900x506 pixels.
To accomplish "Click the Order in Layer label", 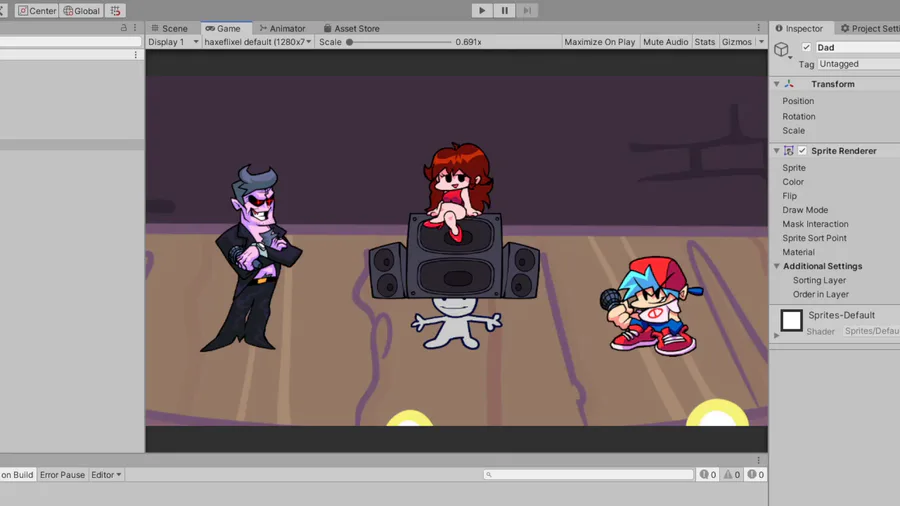I will click(821, 294).
